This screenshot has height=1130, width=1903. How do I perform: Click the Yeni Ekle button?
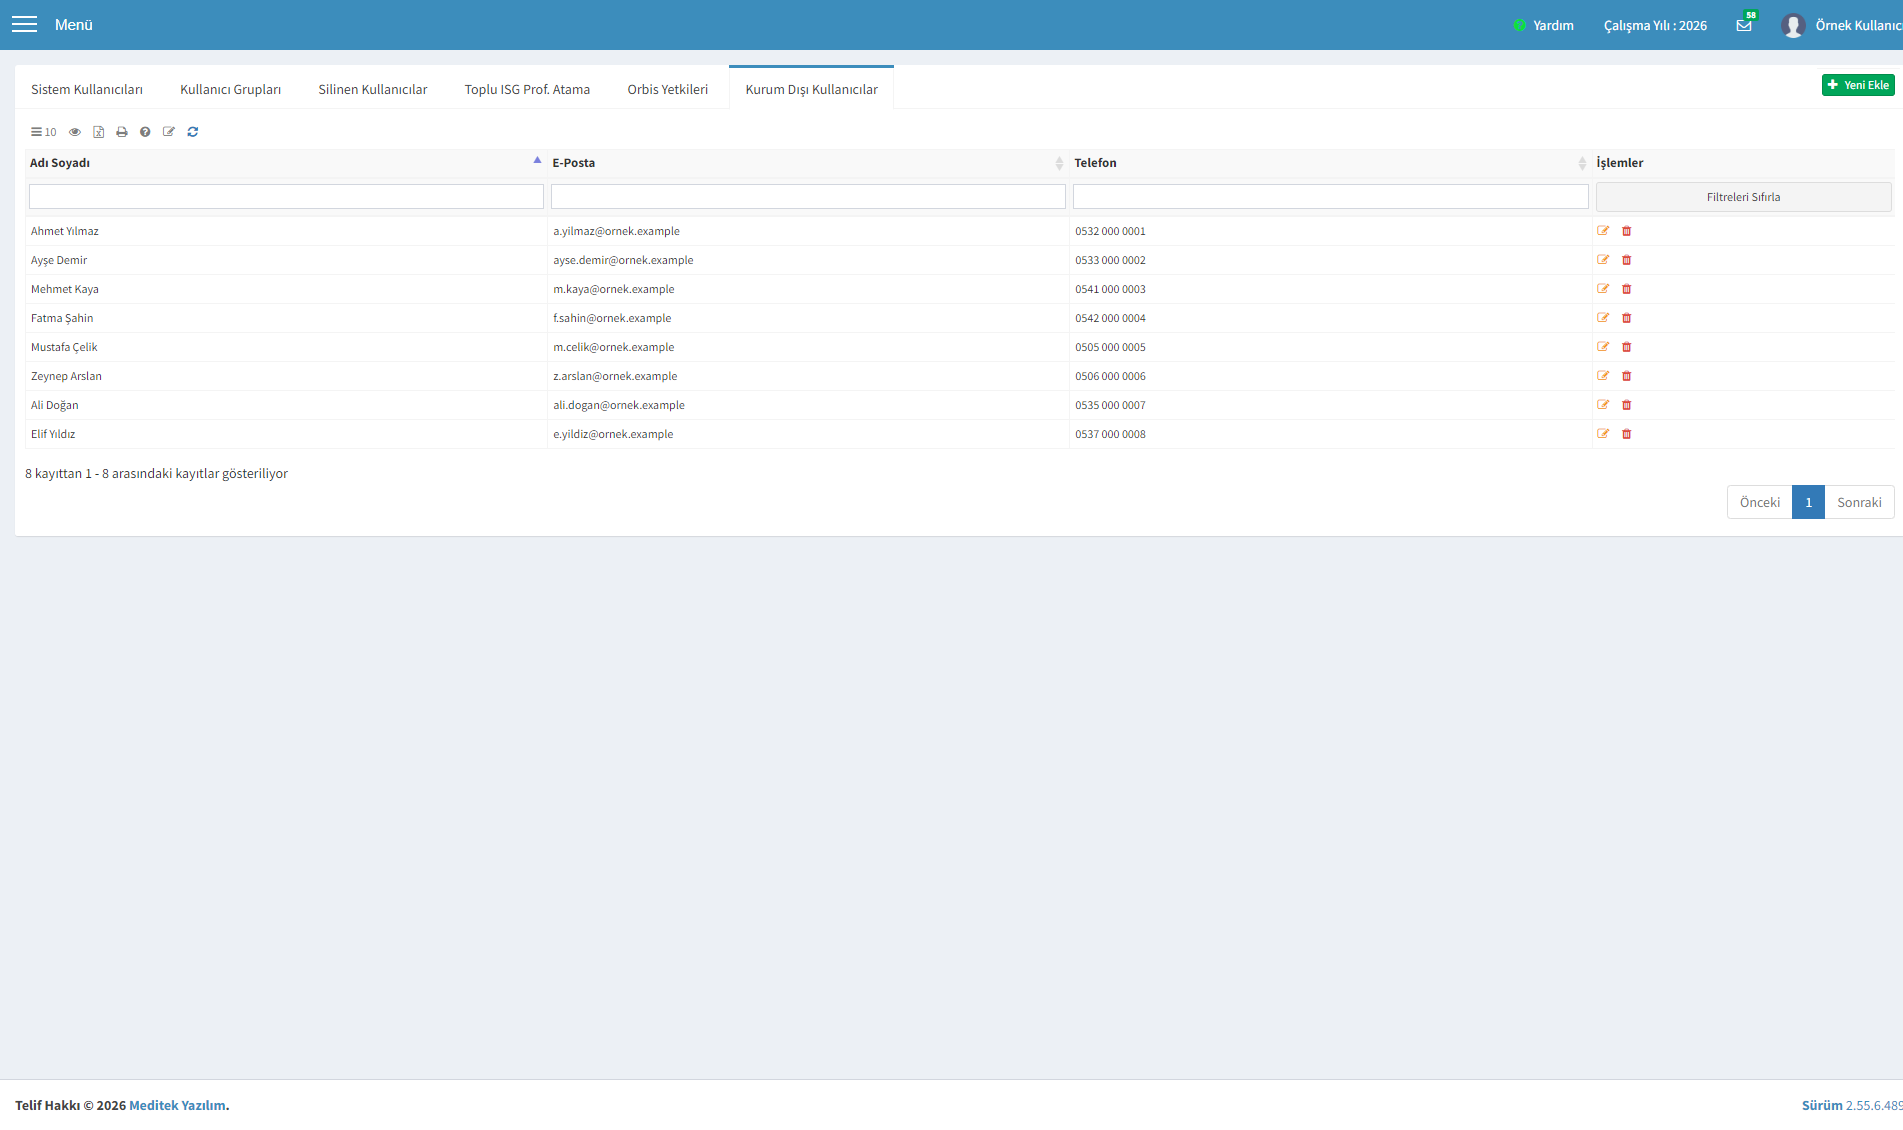point(1858,85)
